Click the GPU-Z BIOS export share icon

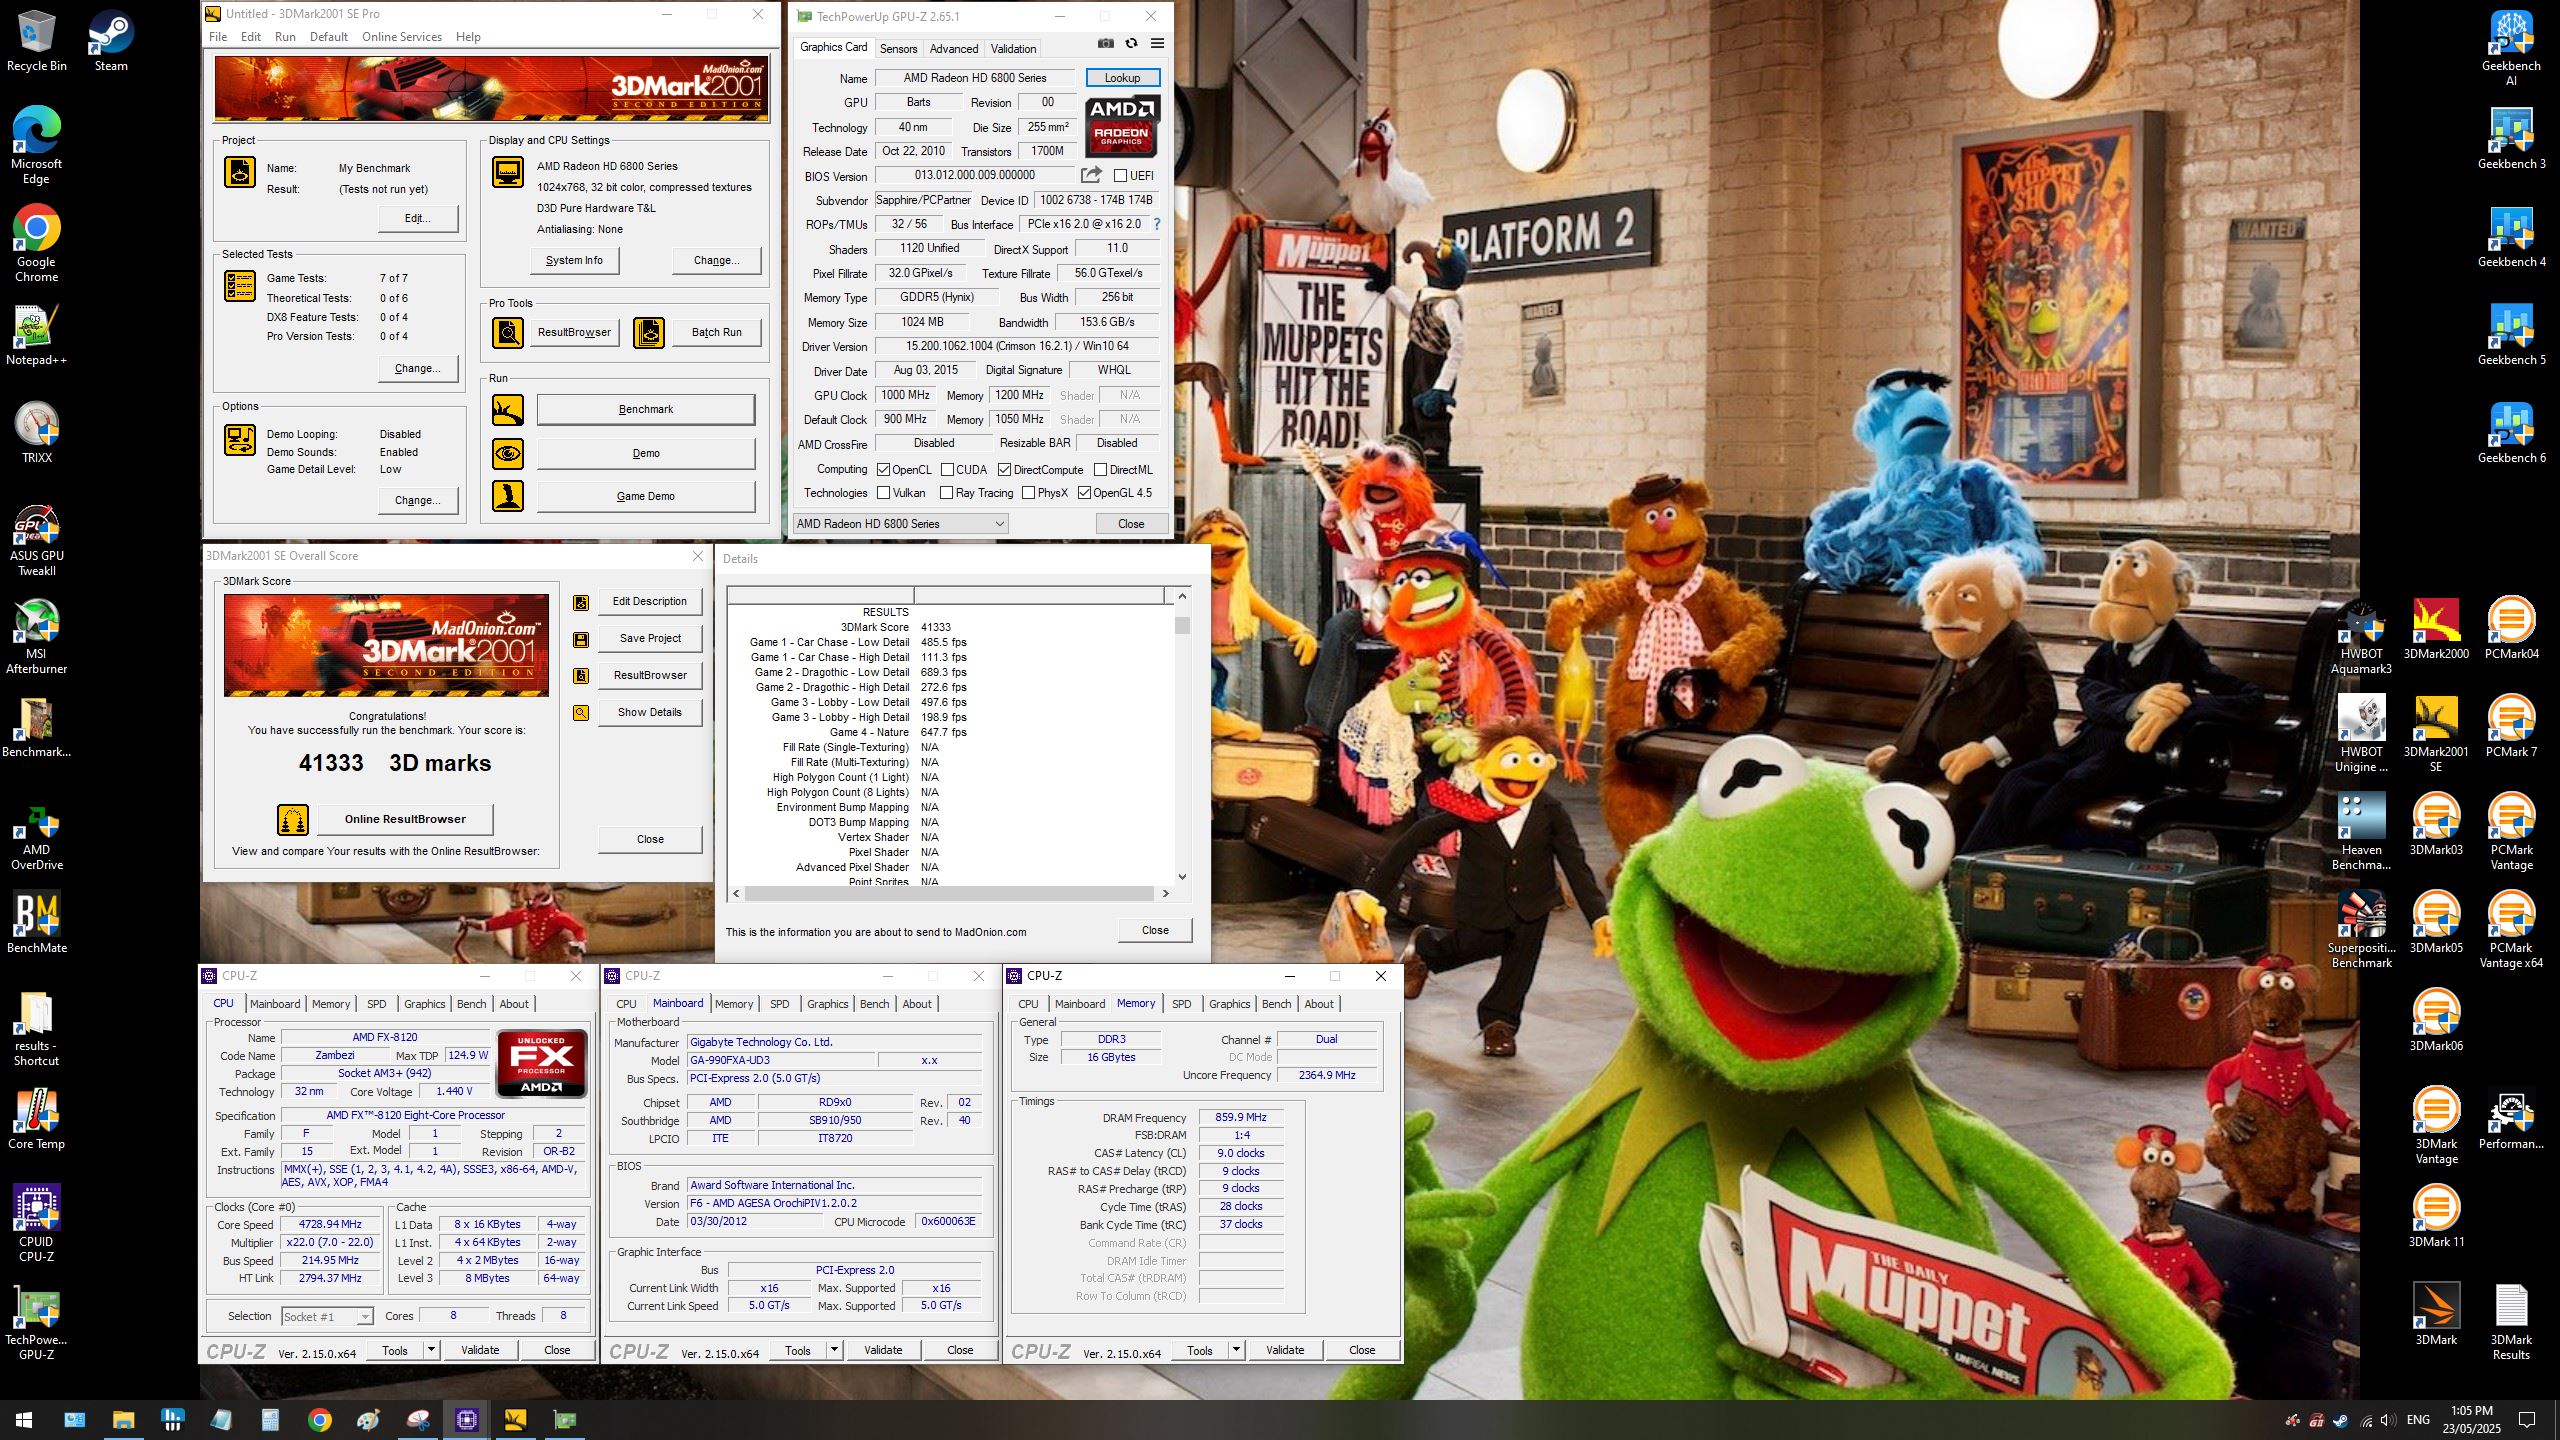pos(1091,175)
